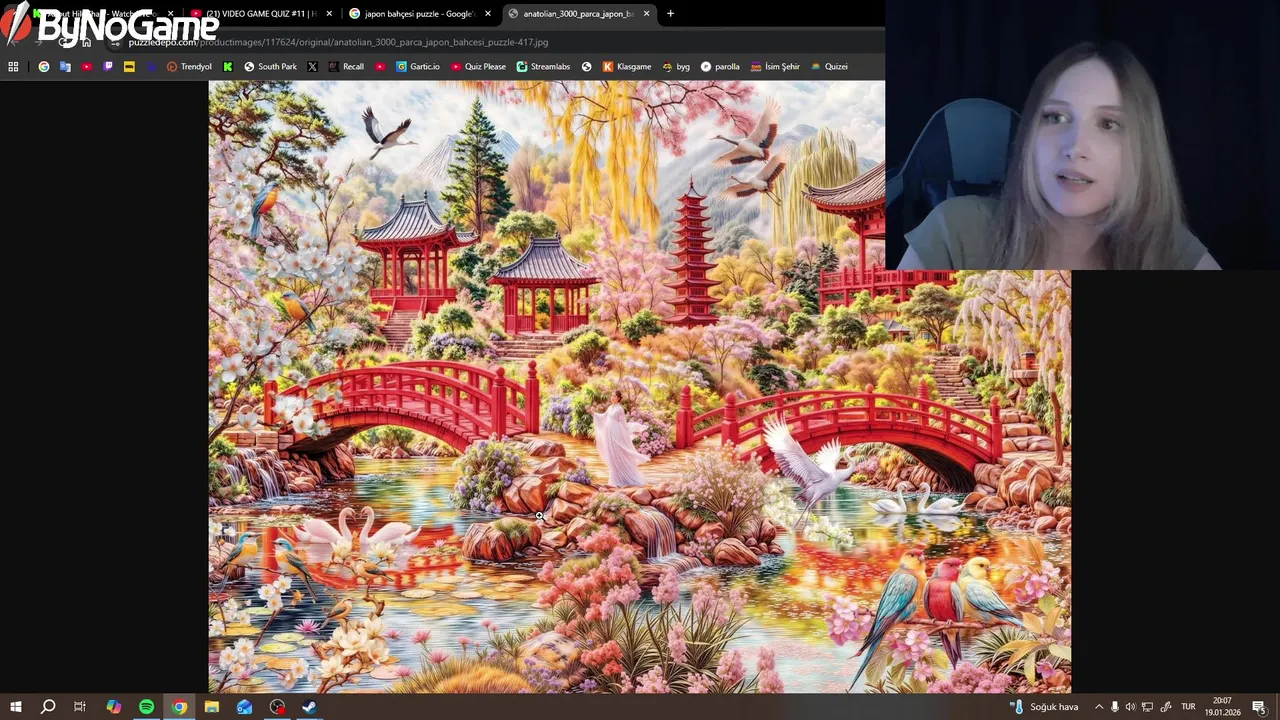Screen dimensions: 1280x720
Task: Open the South Park globe favicon
Action: point(249,67)
